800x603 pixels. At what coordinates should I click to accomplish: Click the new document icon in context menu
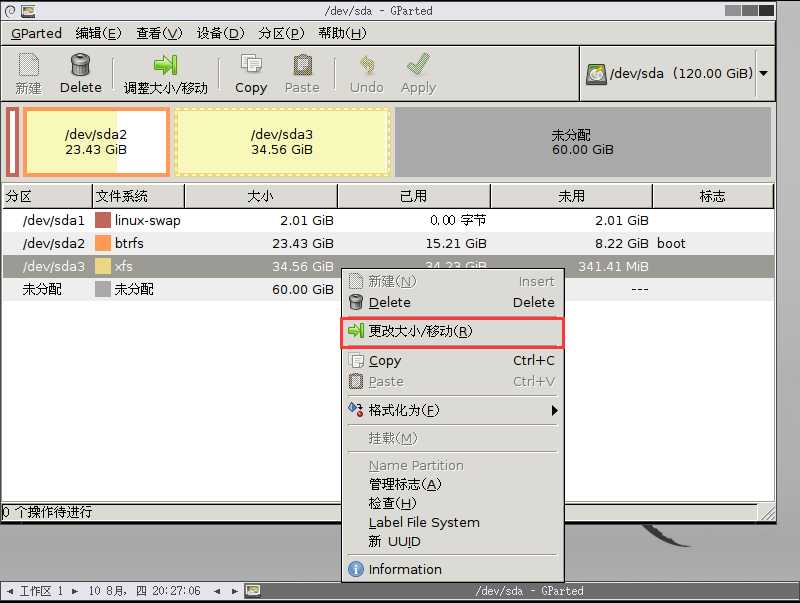point(356,281)
